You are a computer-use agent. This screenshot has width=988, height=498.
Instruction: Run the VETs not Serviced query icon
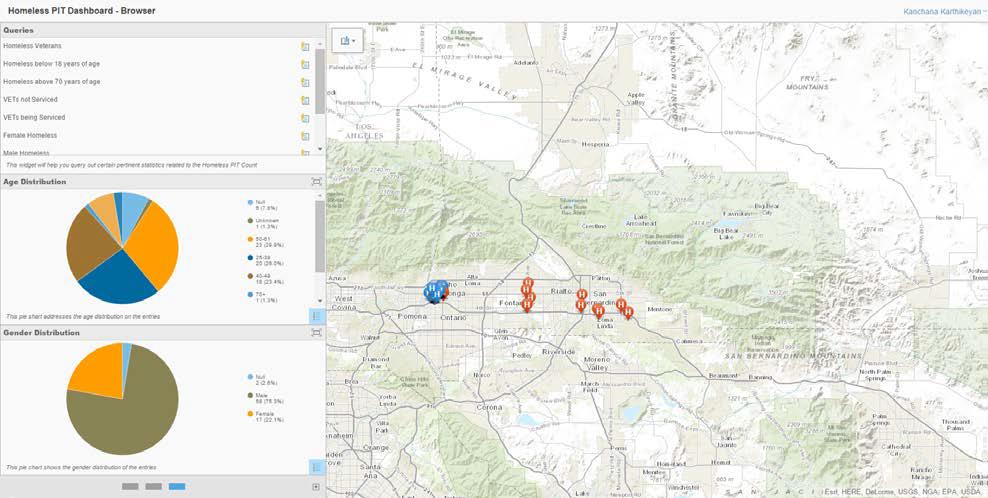click(306, 100)
